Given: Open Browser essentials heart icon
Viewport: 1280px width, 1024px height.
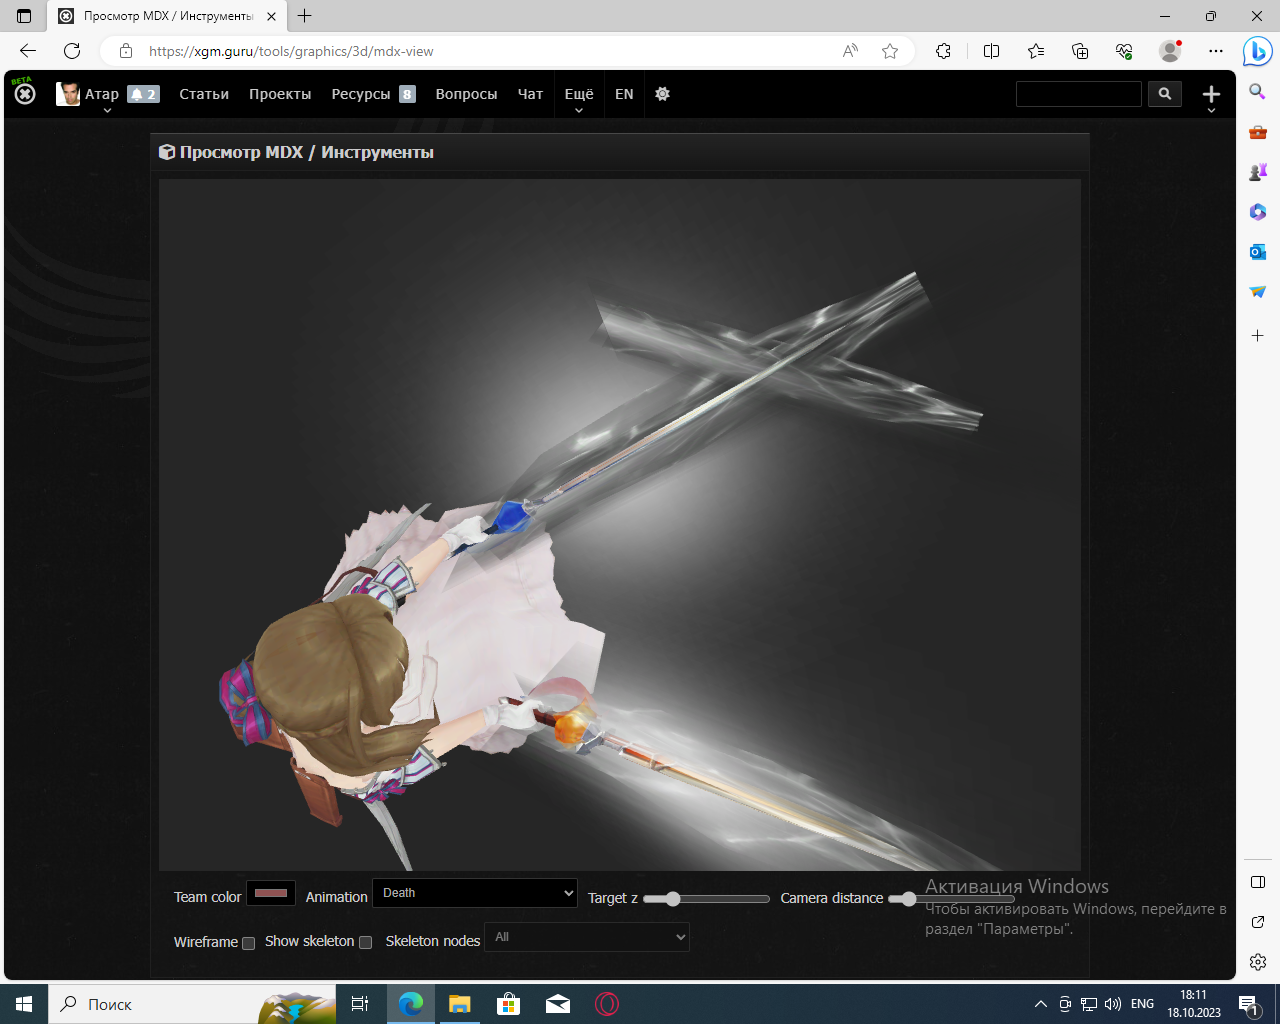Looking at the screenshot, I should (x=1124, y=51).
